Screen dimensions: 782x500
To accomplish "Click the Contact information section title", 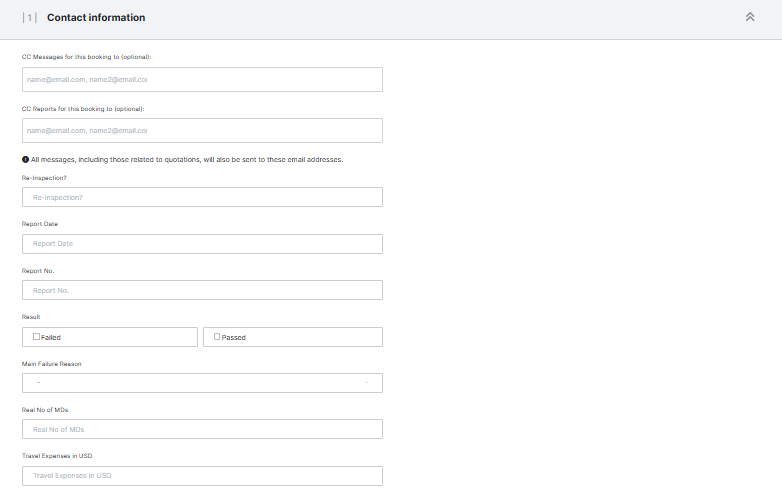I will (x=96, y=18).
